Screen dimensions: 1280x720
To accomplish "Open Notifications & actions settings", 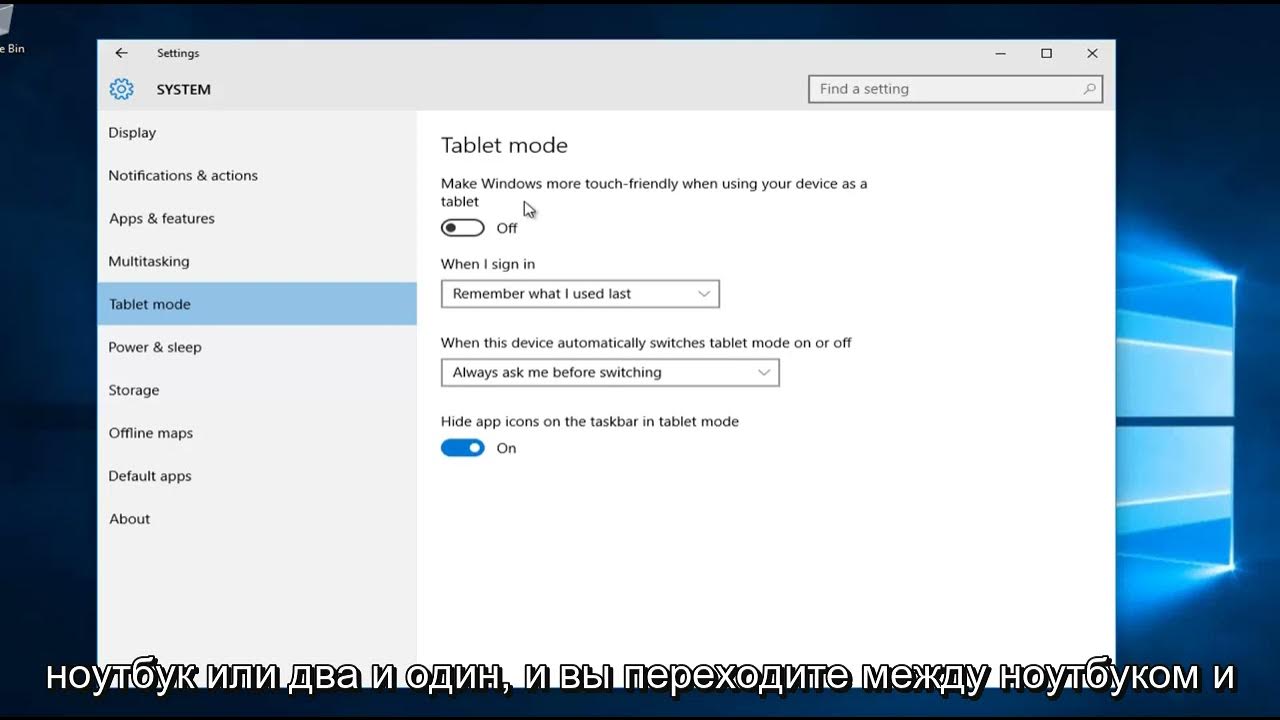I will [x=257, y=176].
